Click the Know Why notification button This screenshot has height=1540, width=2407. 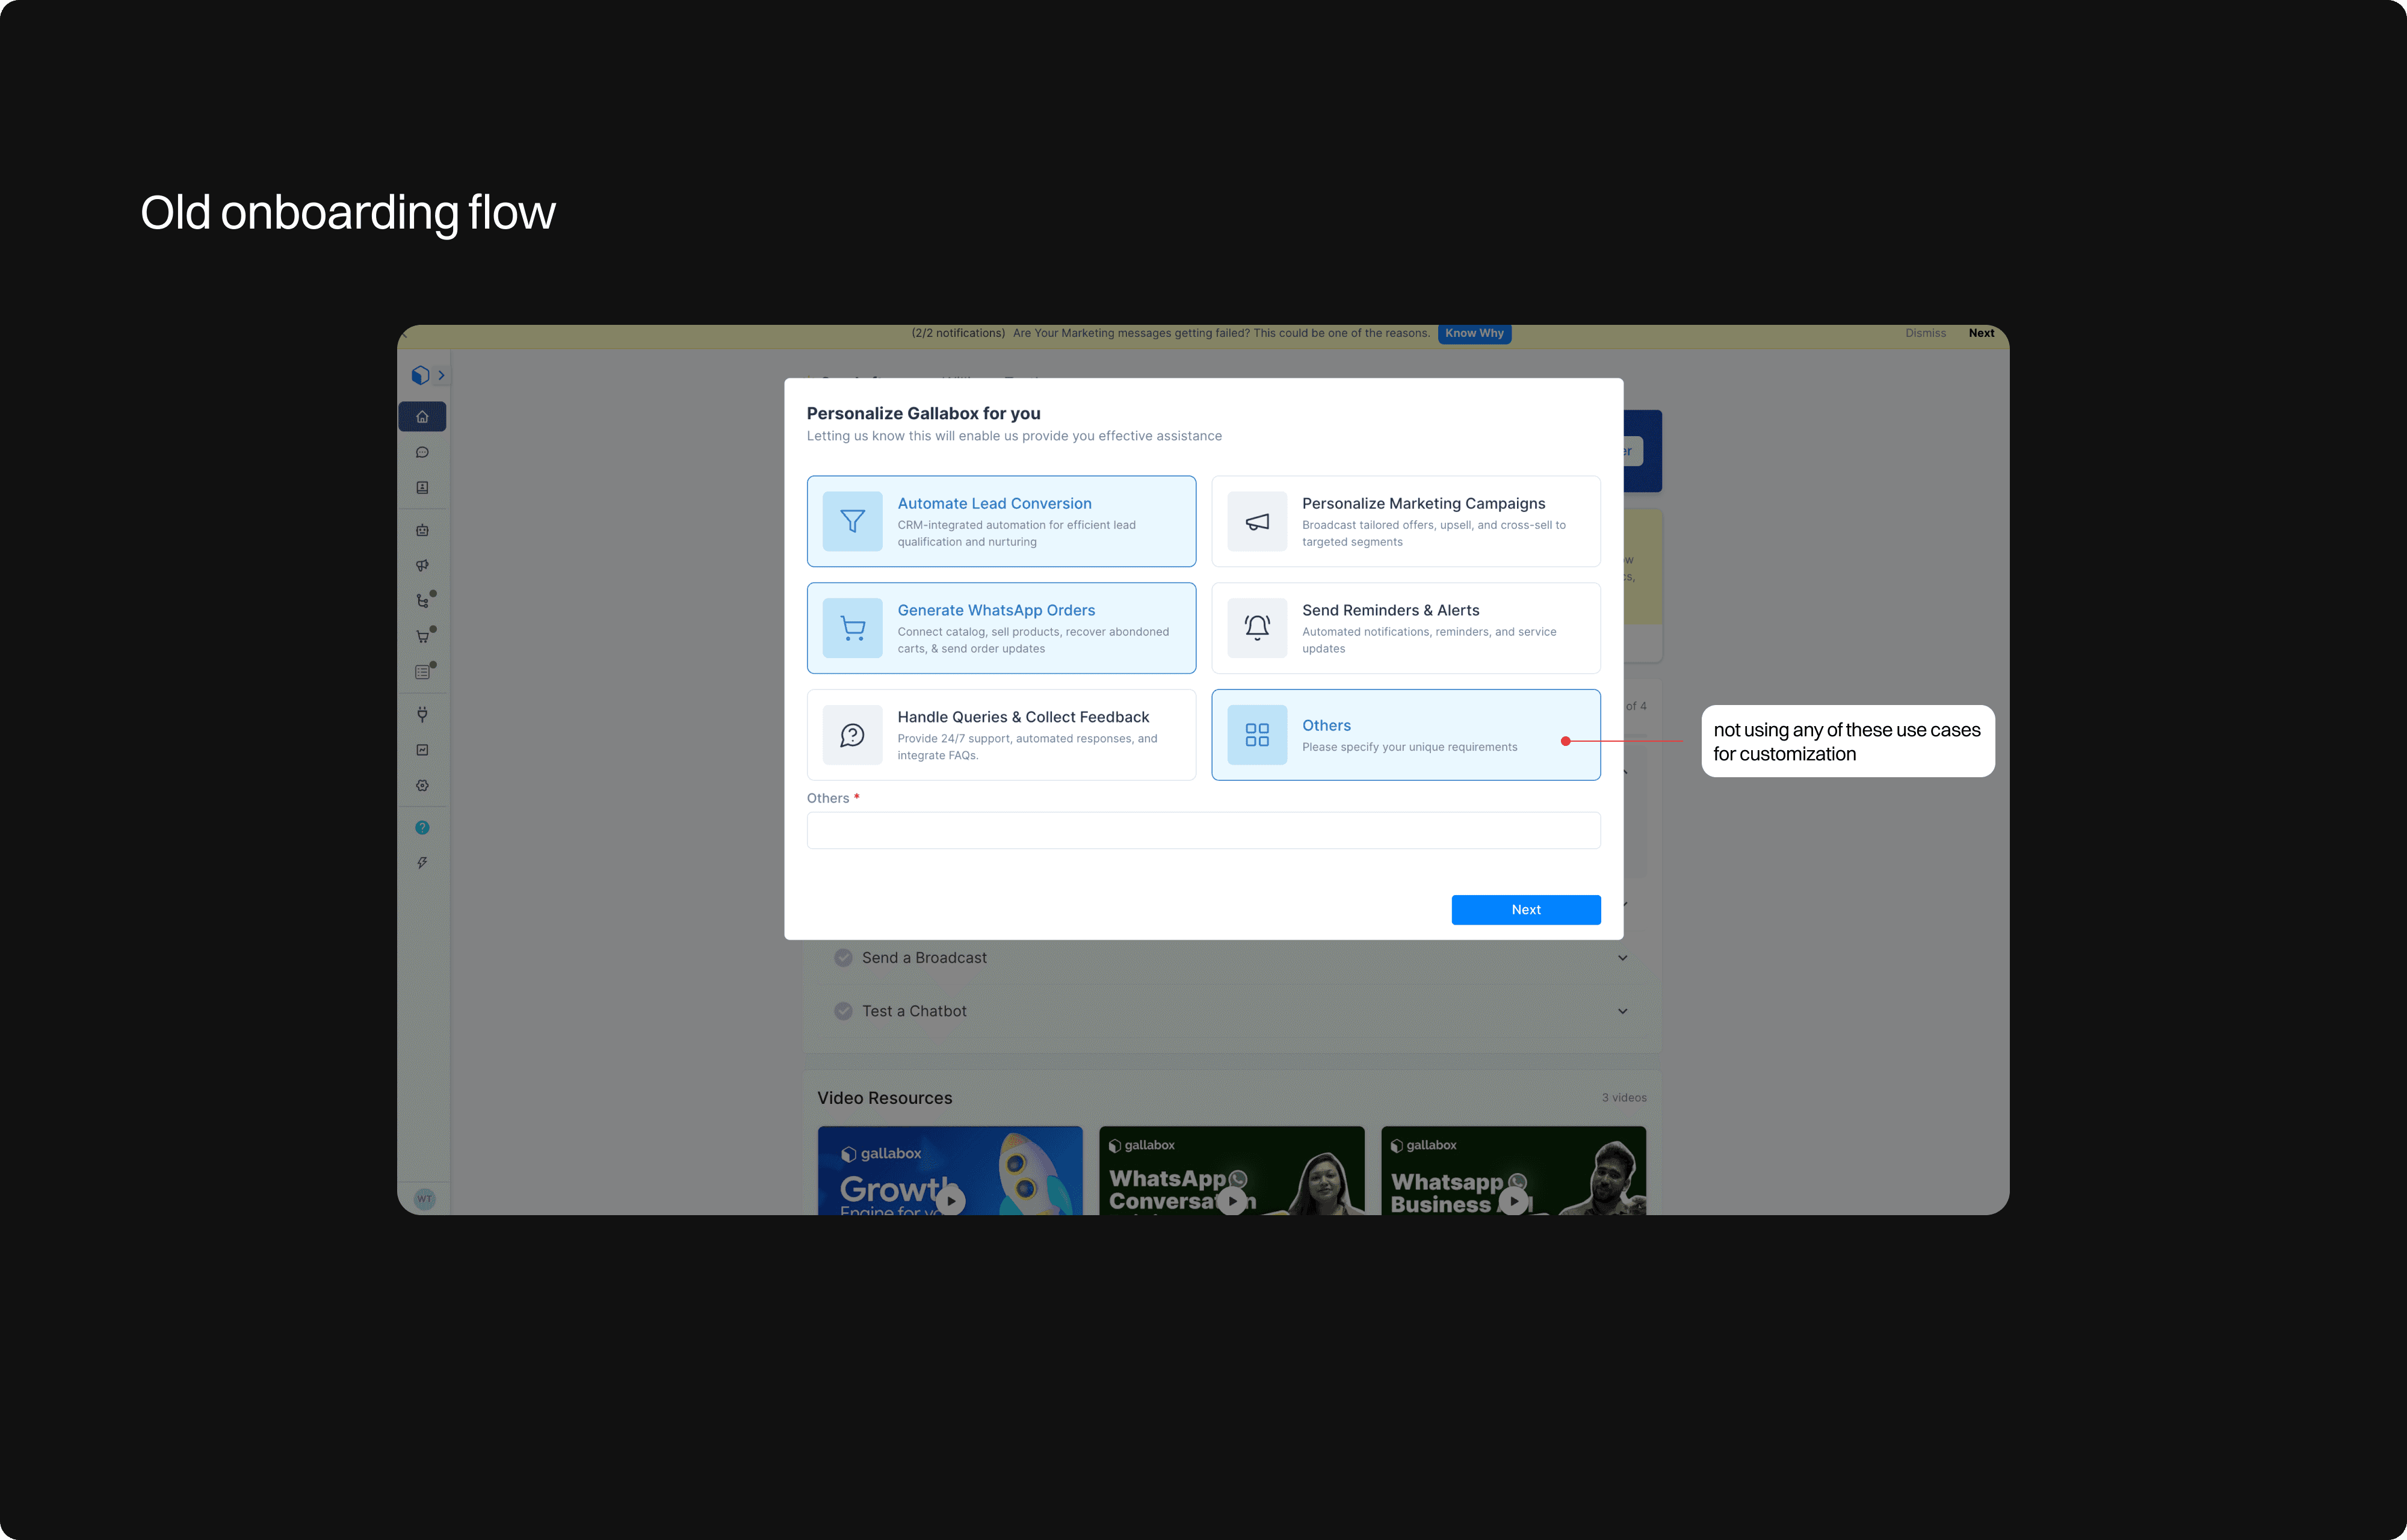(x=1473, y=333)
